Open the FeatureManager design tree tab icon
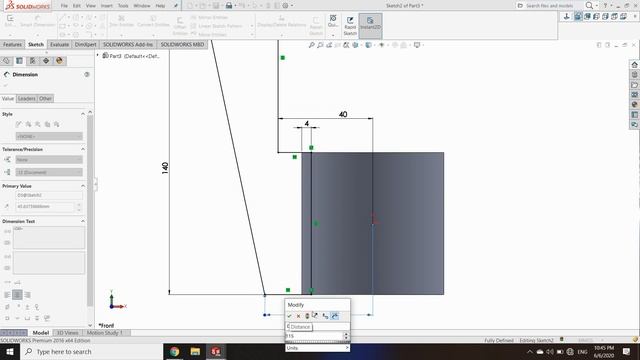 pos(6,61)
